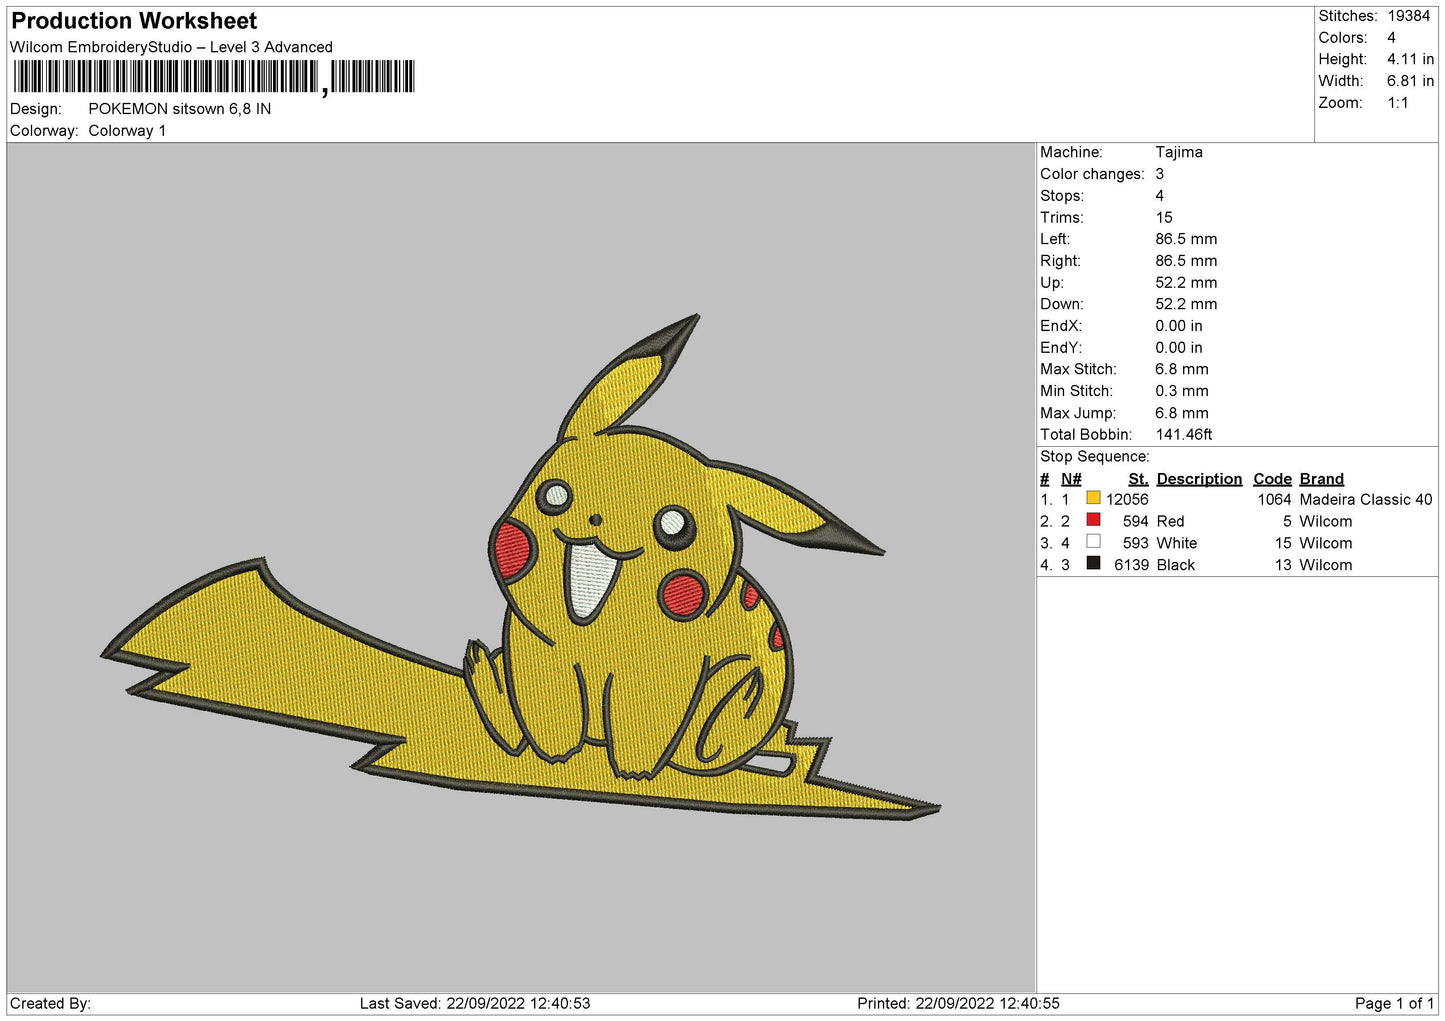
Task: Click the Trims value '15'
Action: [1164, 217]
